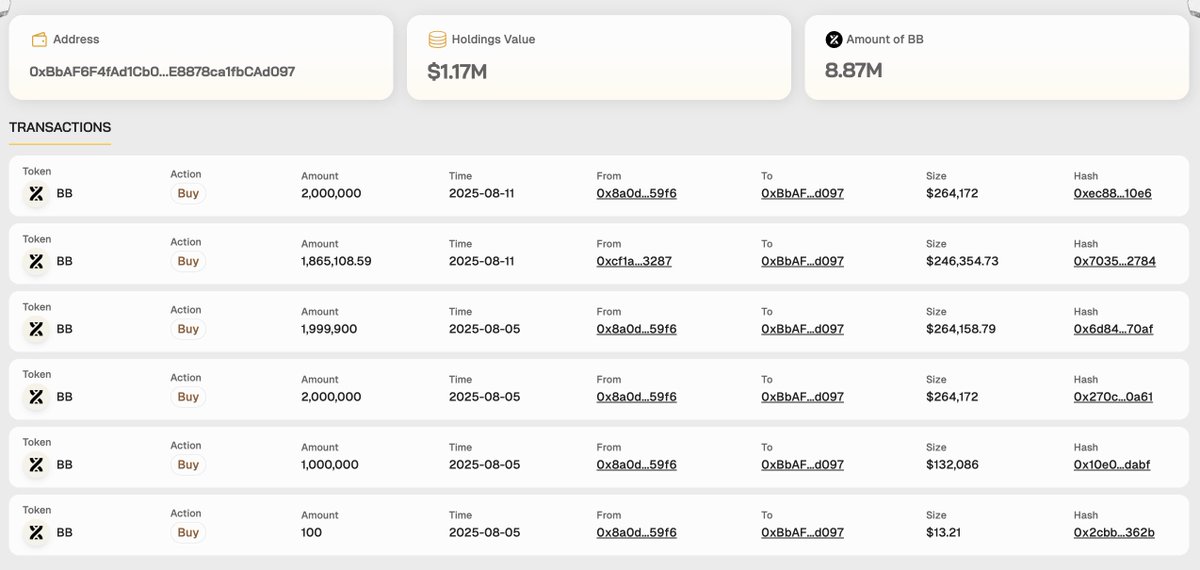Screen dimensions: 1200x570
Task: Click Buy badge in the first transaction row
Action: tap(188, 194)
